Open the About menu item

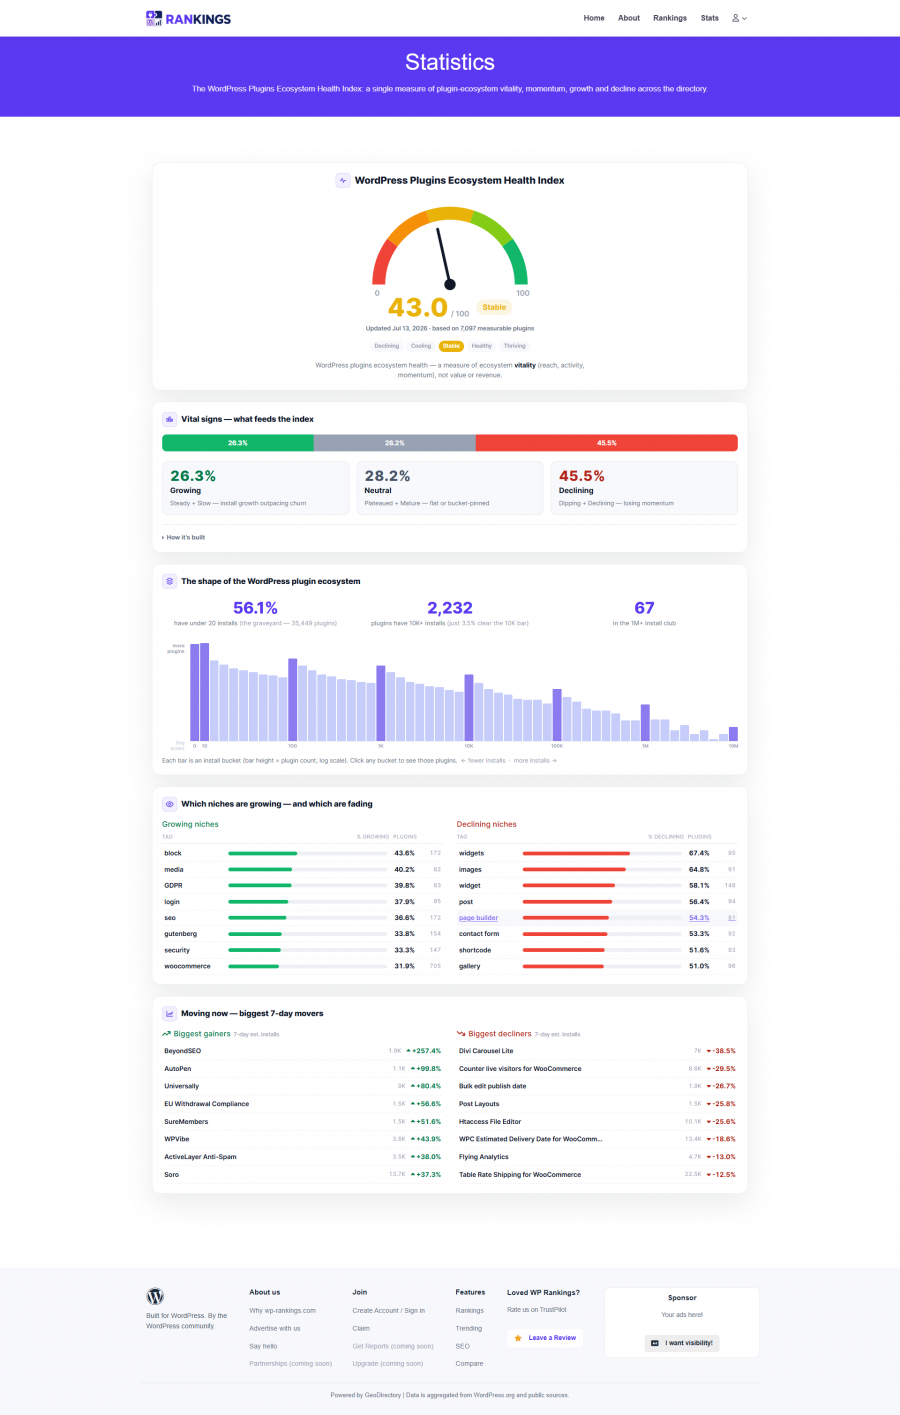(629, 18)
